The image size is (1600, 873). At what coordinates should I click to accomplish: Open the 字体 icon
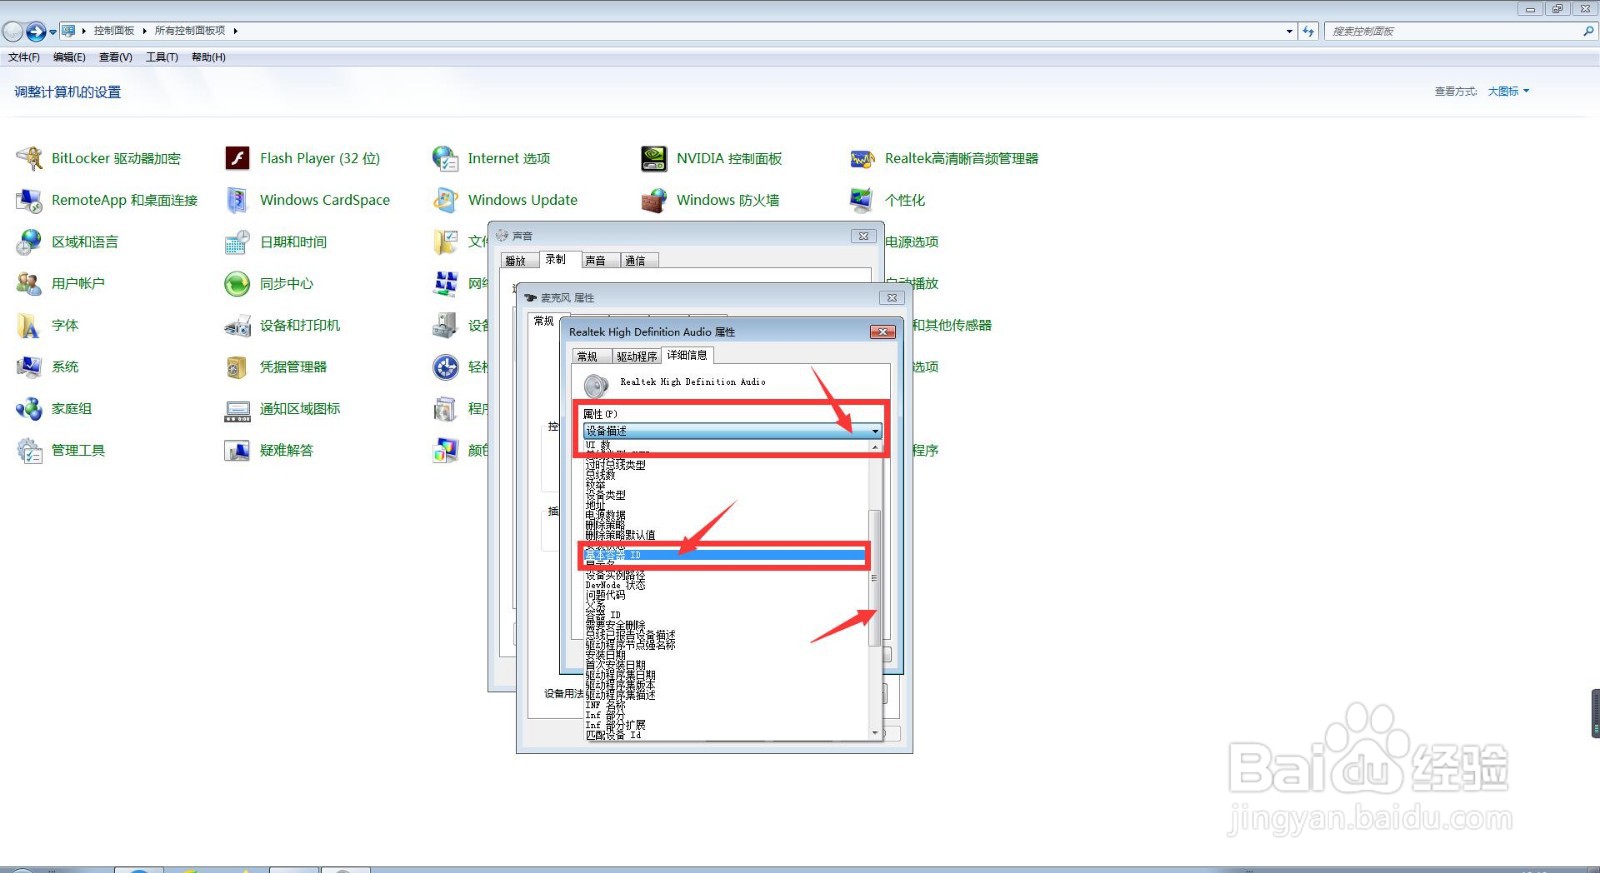pyautogui.click(x=29, y=326)
